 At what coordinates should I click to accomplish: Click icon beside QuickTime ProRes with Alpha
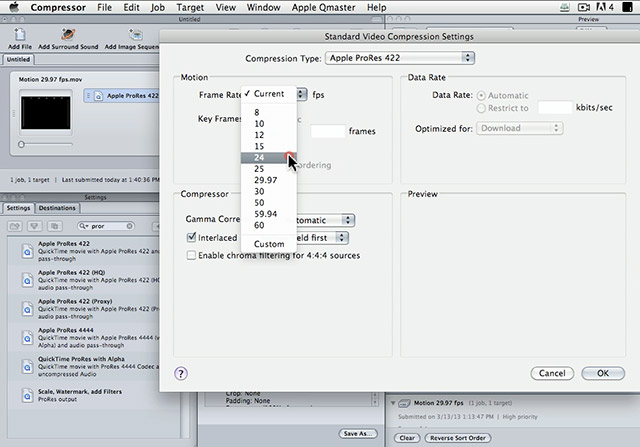coord(27,367)
